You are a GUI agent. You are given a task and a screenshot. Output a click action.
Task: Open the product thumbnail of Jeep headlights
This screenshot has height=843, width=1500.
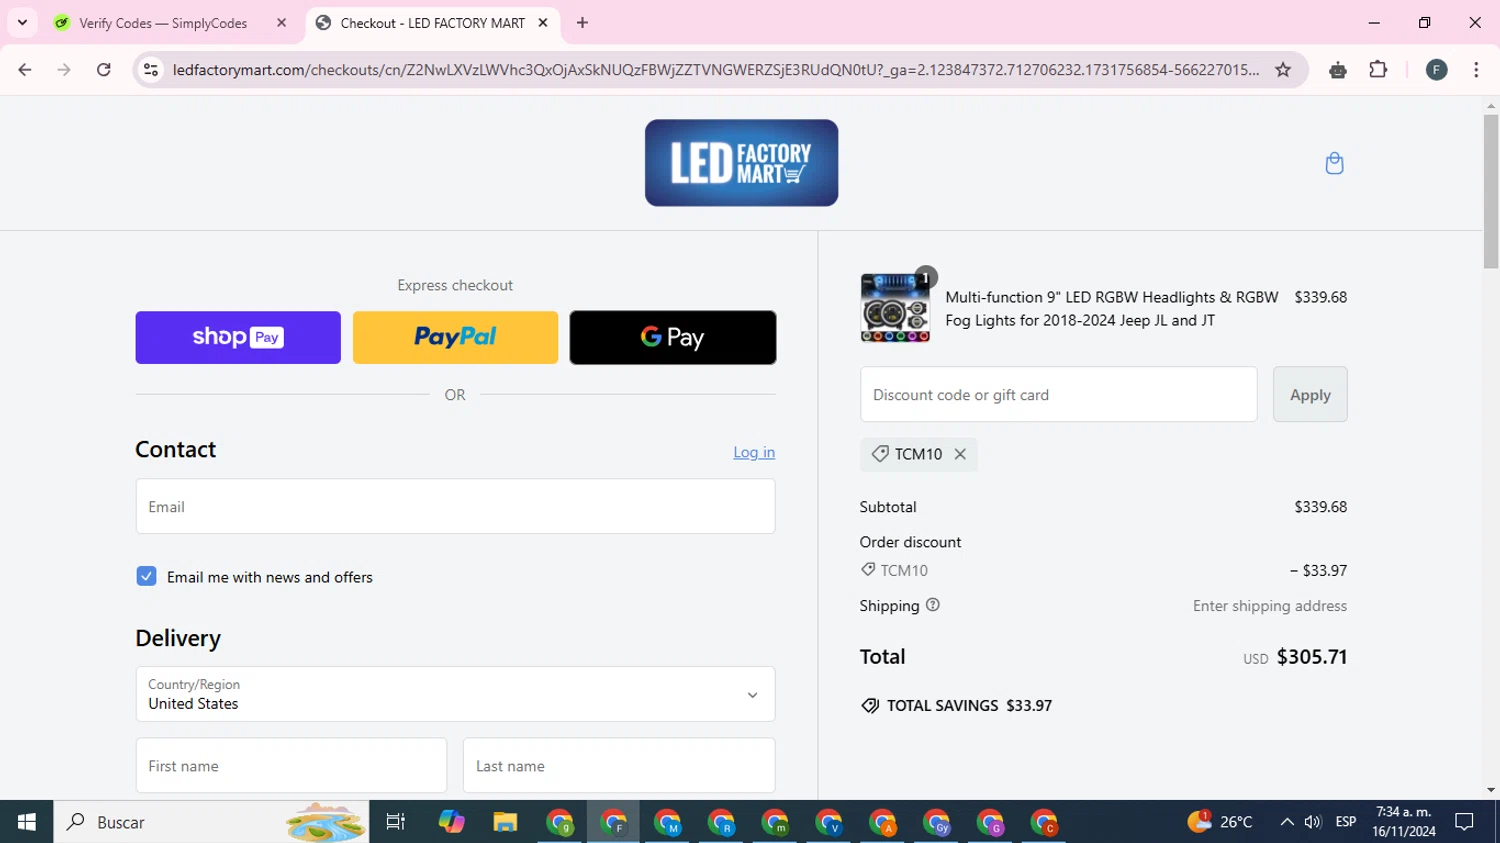(x=895, y=308)
